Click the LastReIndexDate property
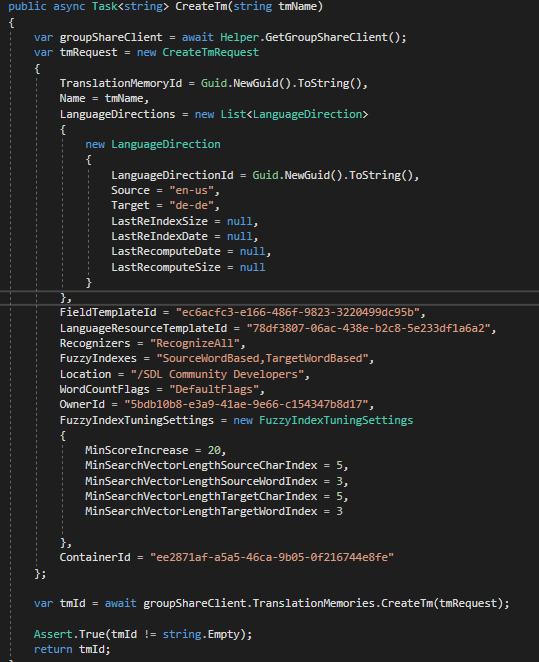 pyautogui.click(x=160, y=236)
